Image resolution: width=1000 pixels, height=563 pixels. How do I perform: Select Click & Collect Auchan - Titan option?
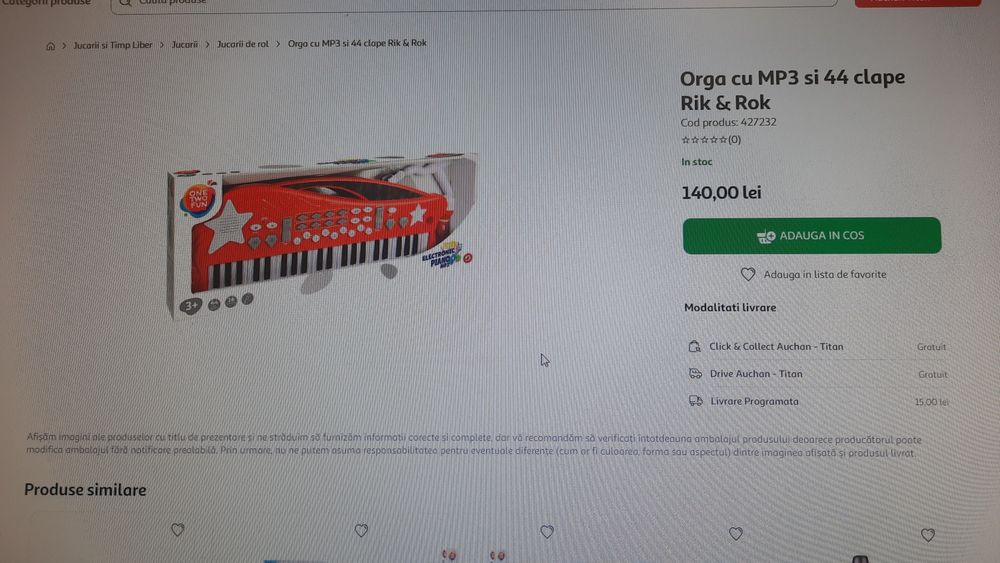817,347
